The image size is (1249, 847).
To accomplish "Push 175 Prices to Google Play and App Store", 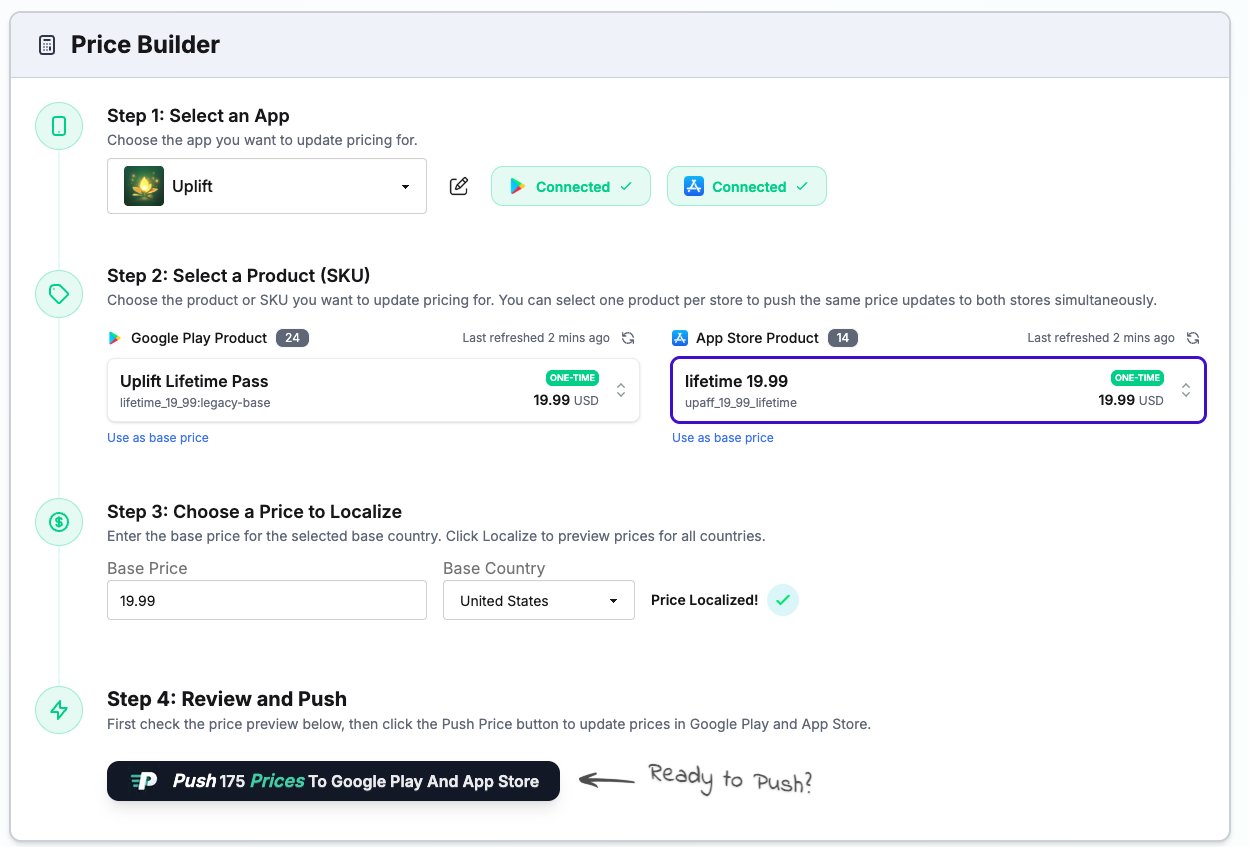I will (333, 781).
